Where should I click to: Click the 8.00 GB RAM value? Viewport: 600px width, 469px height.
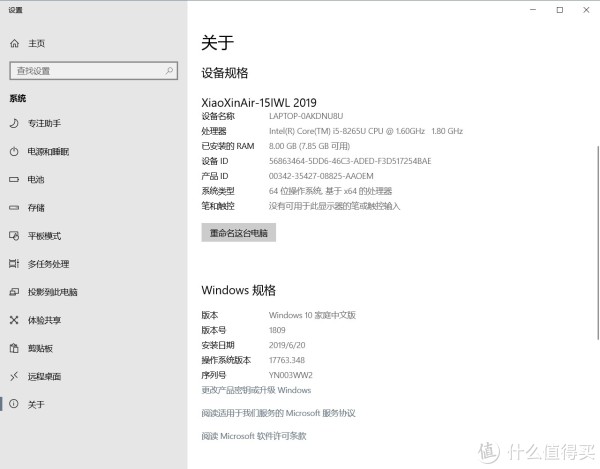pos(309,146)
